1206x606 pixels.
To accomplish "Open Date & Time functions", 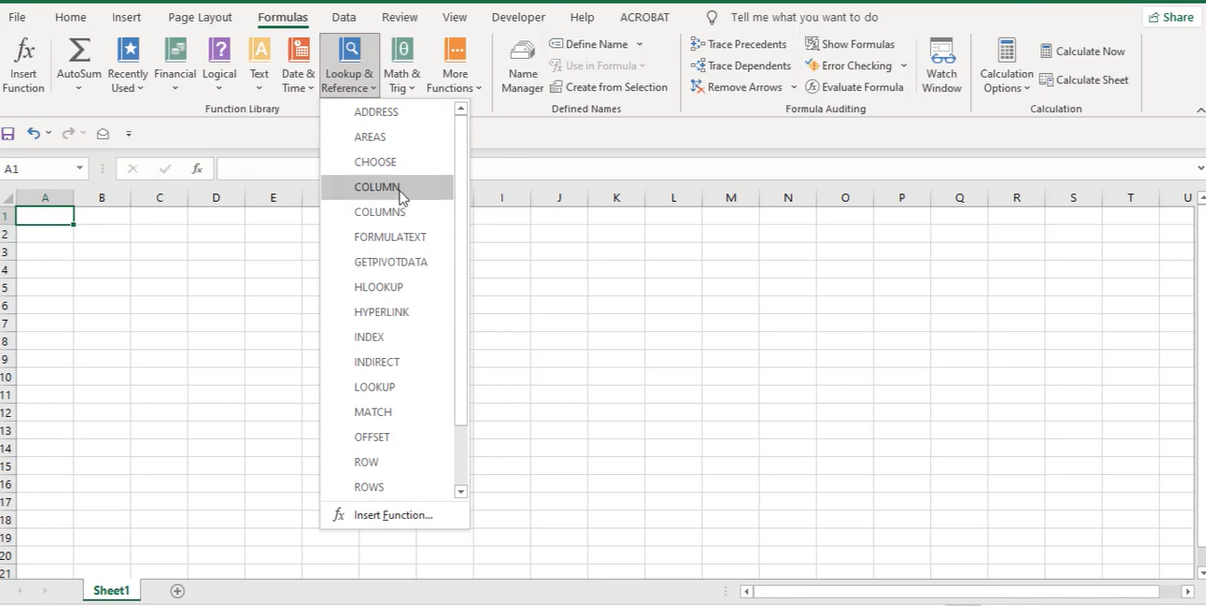I will 298,66.
